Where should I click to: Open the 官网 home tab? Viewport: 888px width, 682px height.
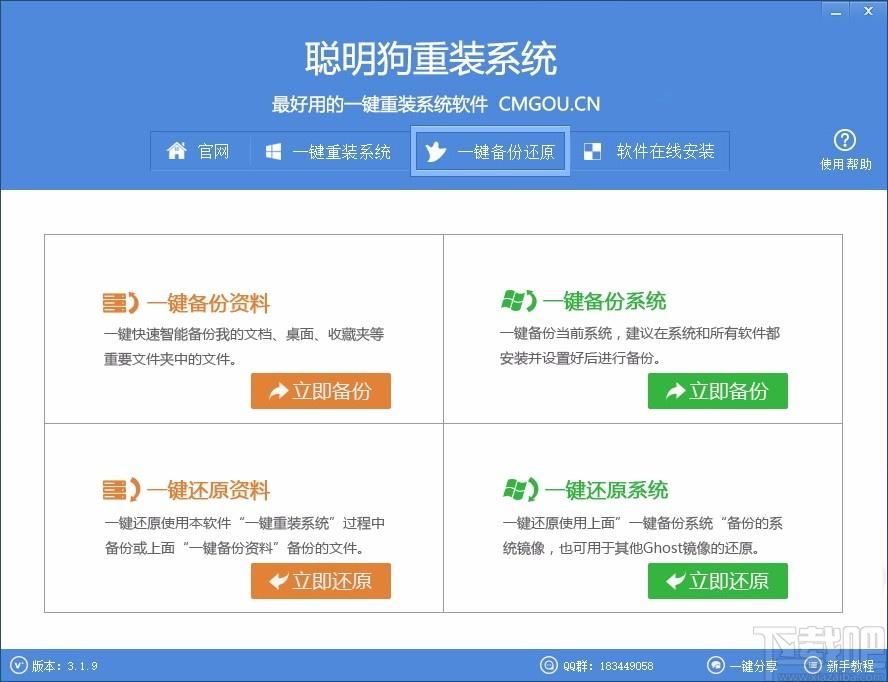199,151
